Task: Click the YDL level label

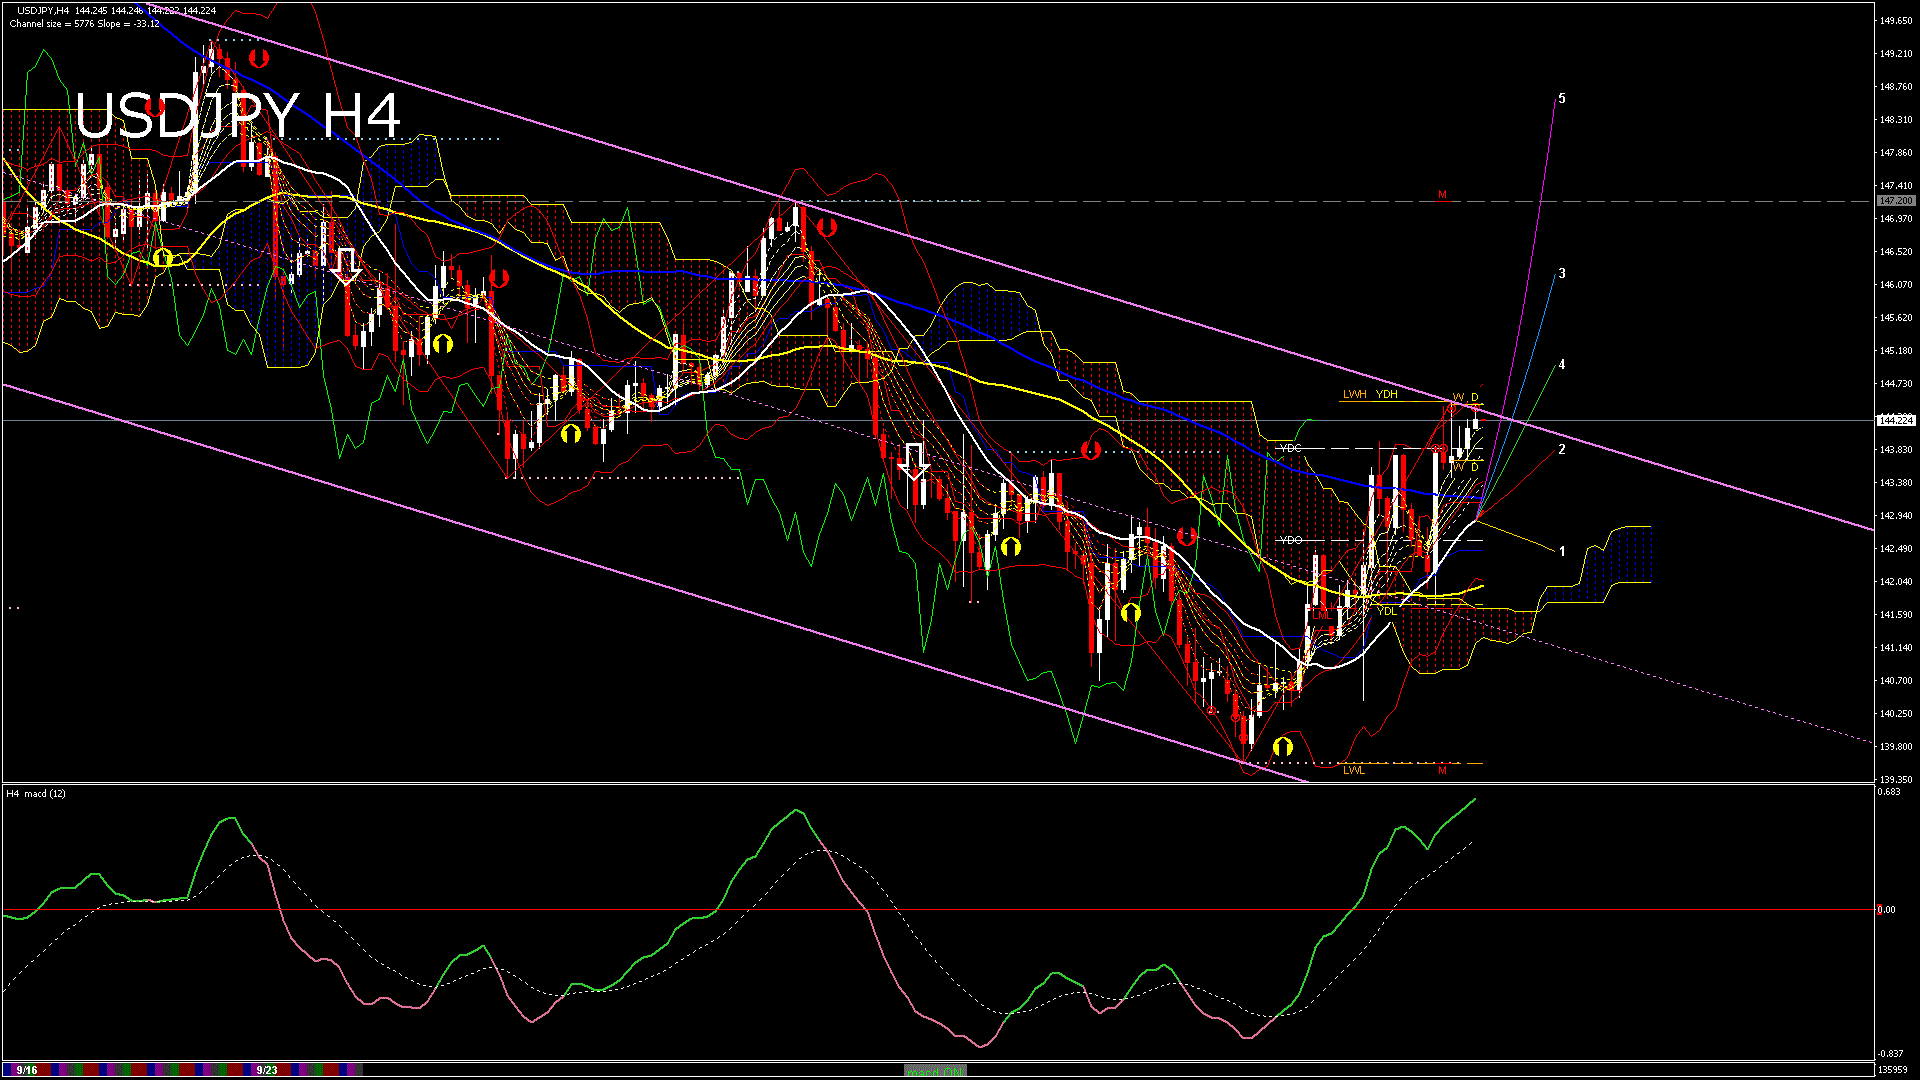Action: [x=1386, y=611]
